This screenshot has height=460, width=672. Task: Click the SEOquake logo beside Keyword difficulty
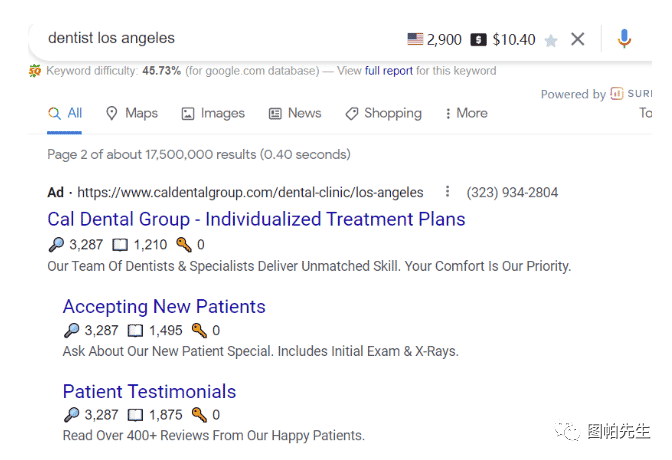click(35, 70)
